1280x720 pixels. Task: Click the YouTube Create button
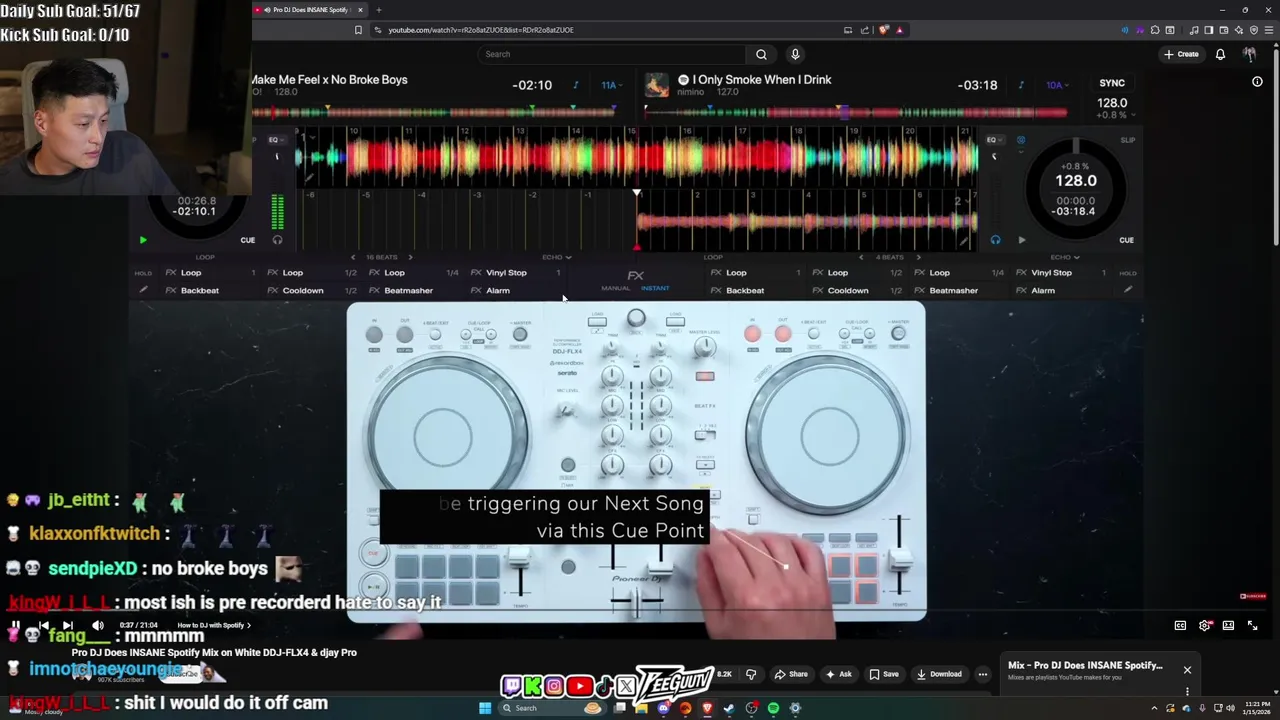click(1181, 54)
